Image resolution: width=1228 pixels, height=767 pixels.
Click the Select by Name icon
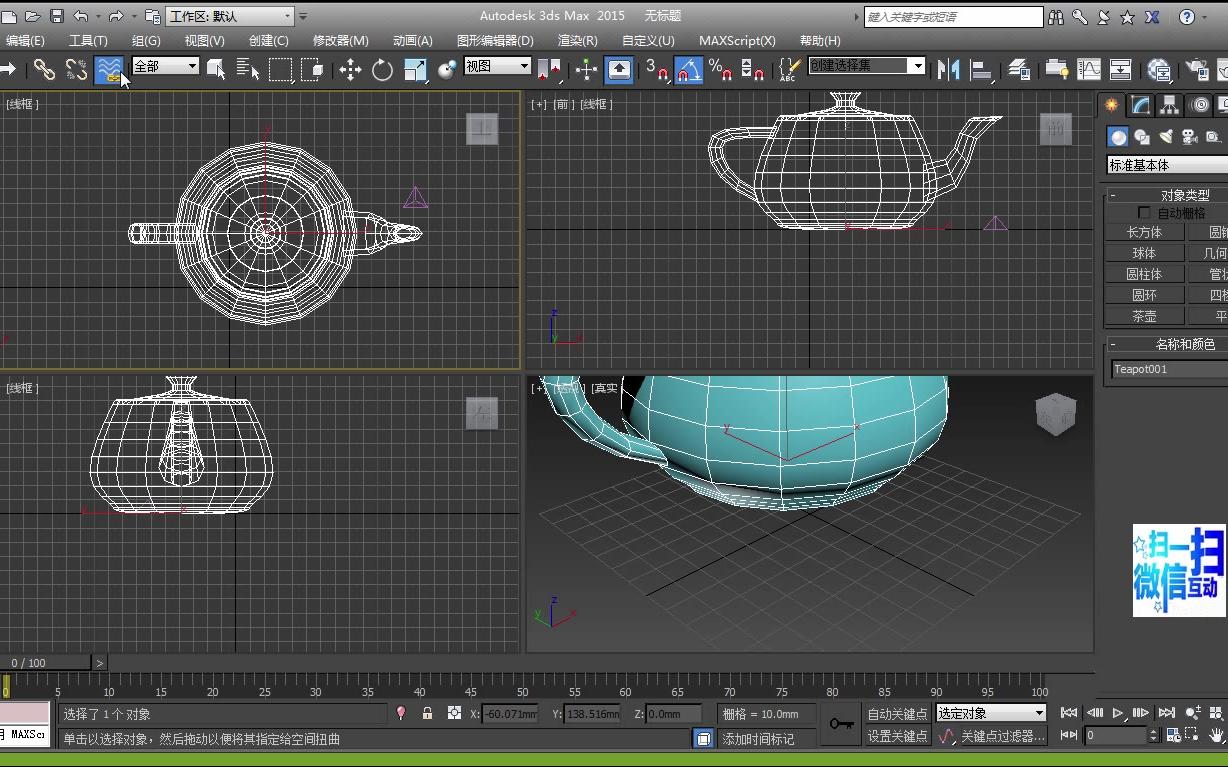247,69
